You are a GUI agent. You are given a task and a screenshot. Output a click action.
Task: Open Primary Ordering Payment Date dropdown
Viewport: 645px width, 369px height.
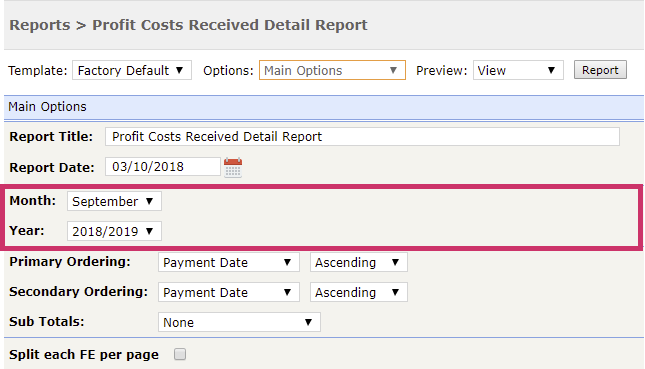[229, 262]
